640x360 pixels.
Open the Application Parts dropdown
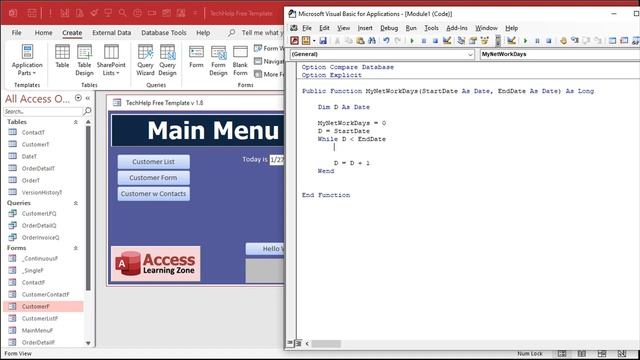pyautogui.click(x=27, y=60)
